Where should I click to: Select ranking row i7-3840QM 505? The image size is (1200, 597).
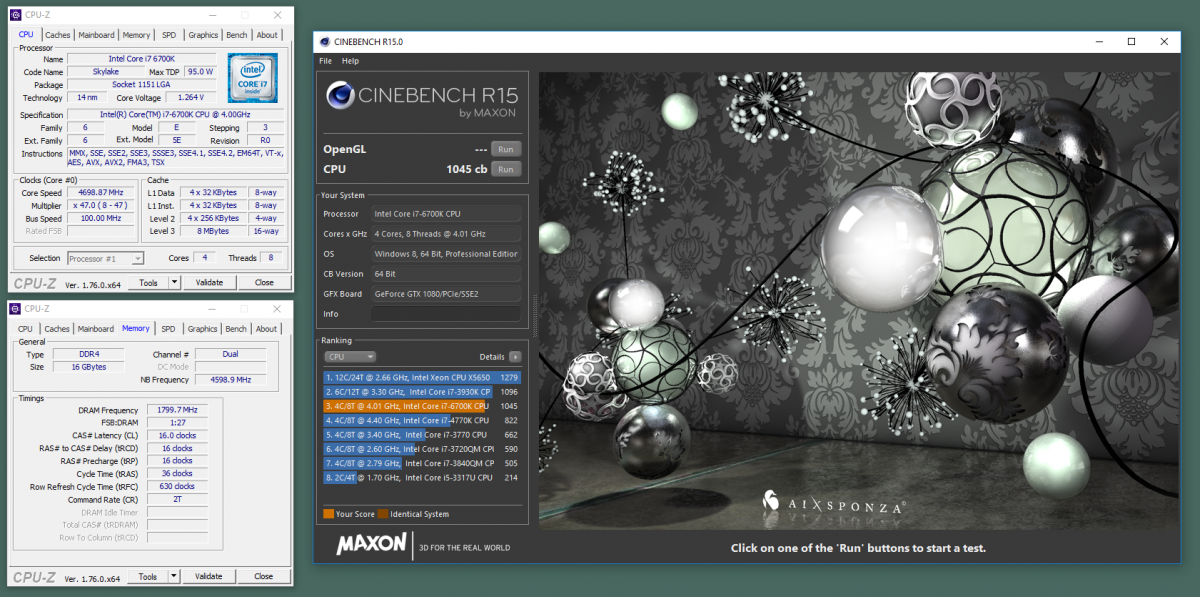[x=422, y=464]
